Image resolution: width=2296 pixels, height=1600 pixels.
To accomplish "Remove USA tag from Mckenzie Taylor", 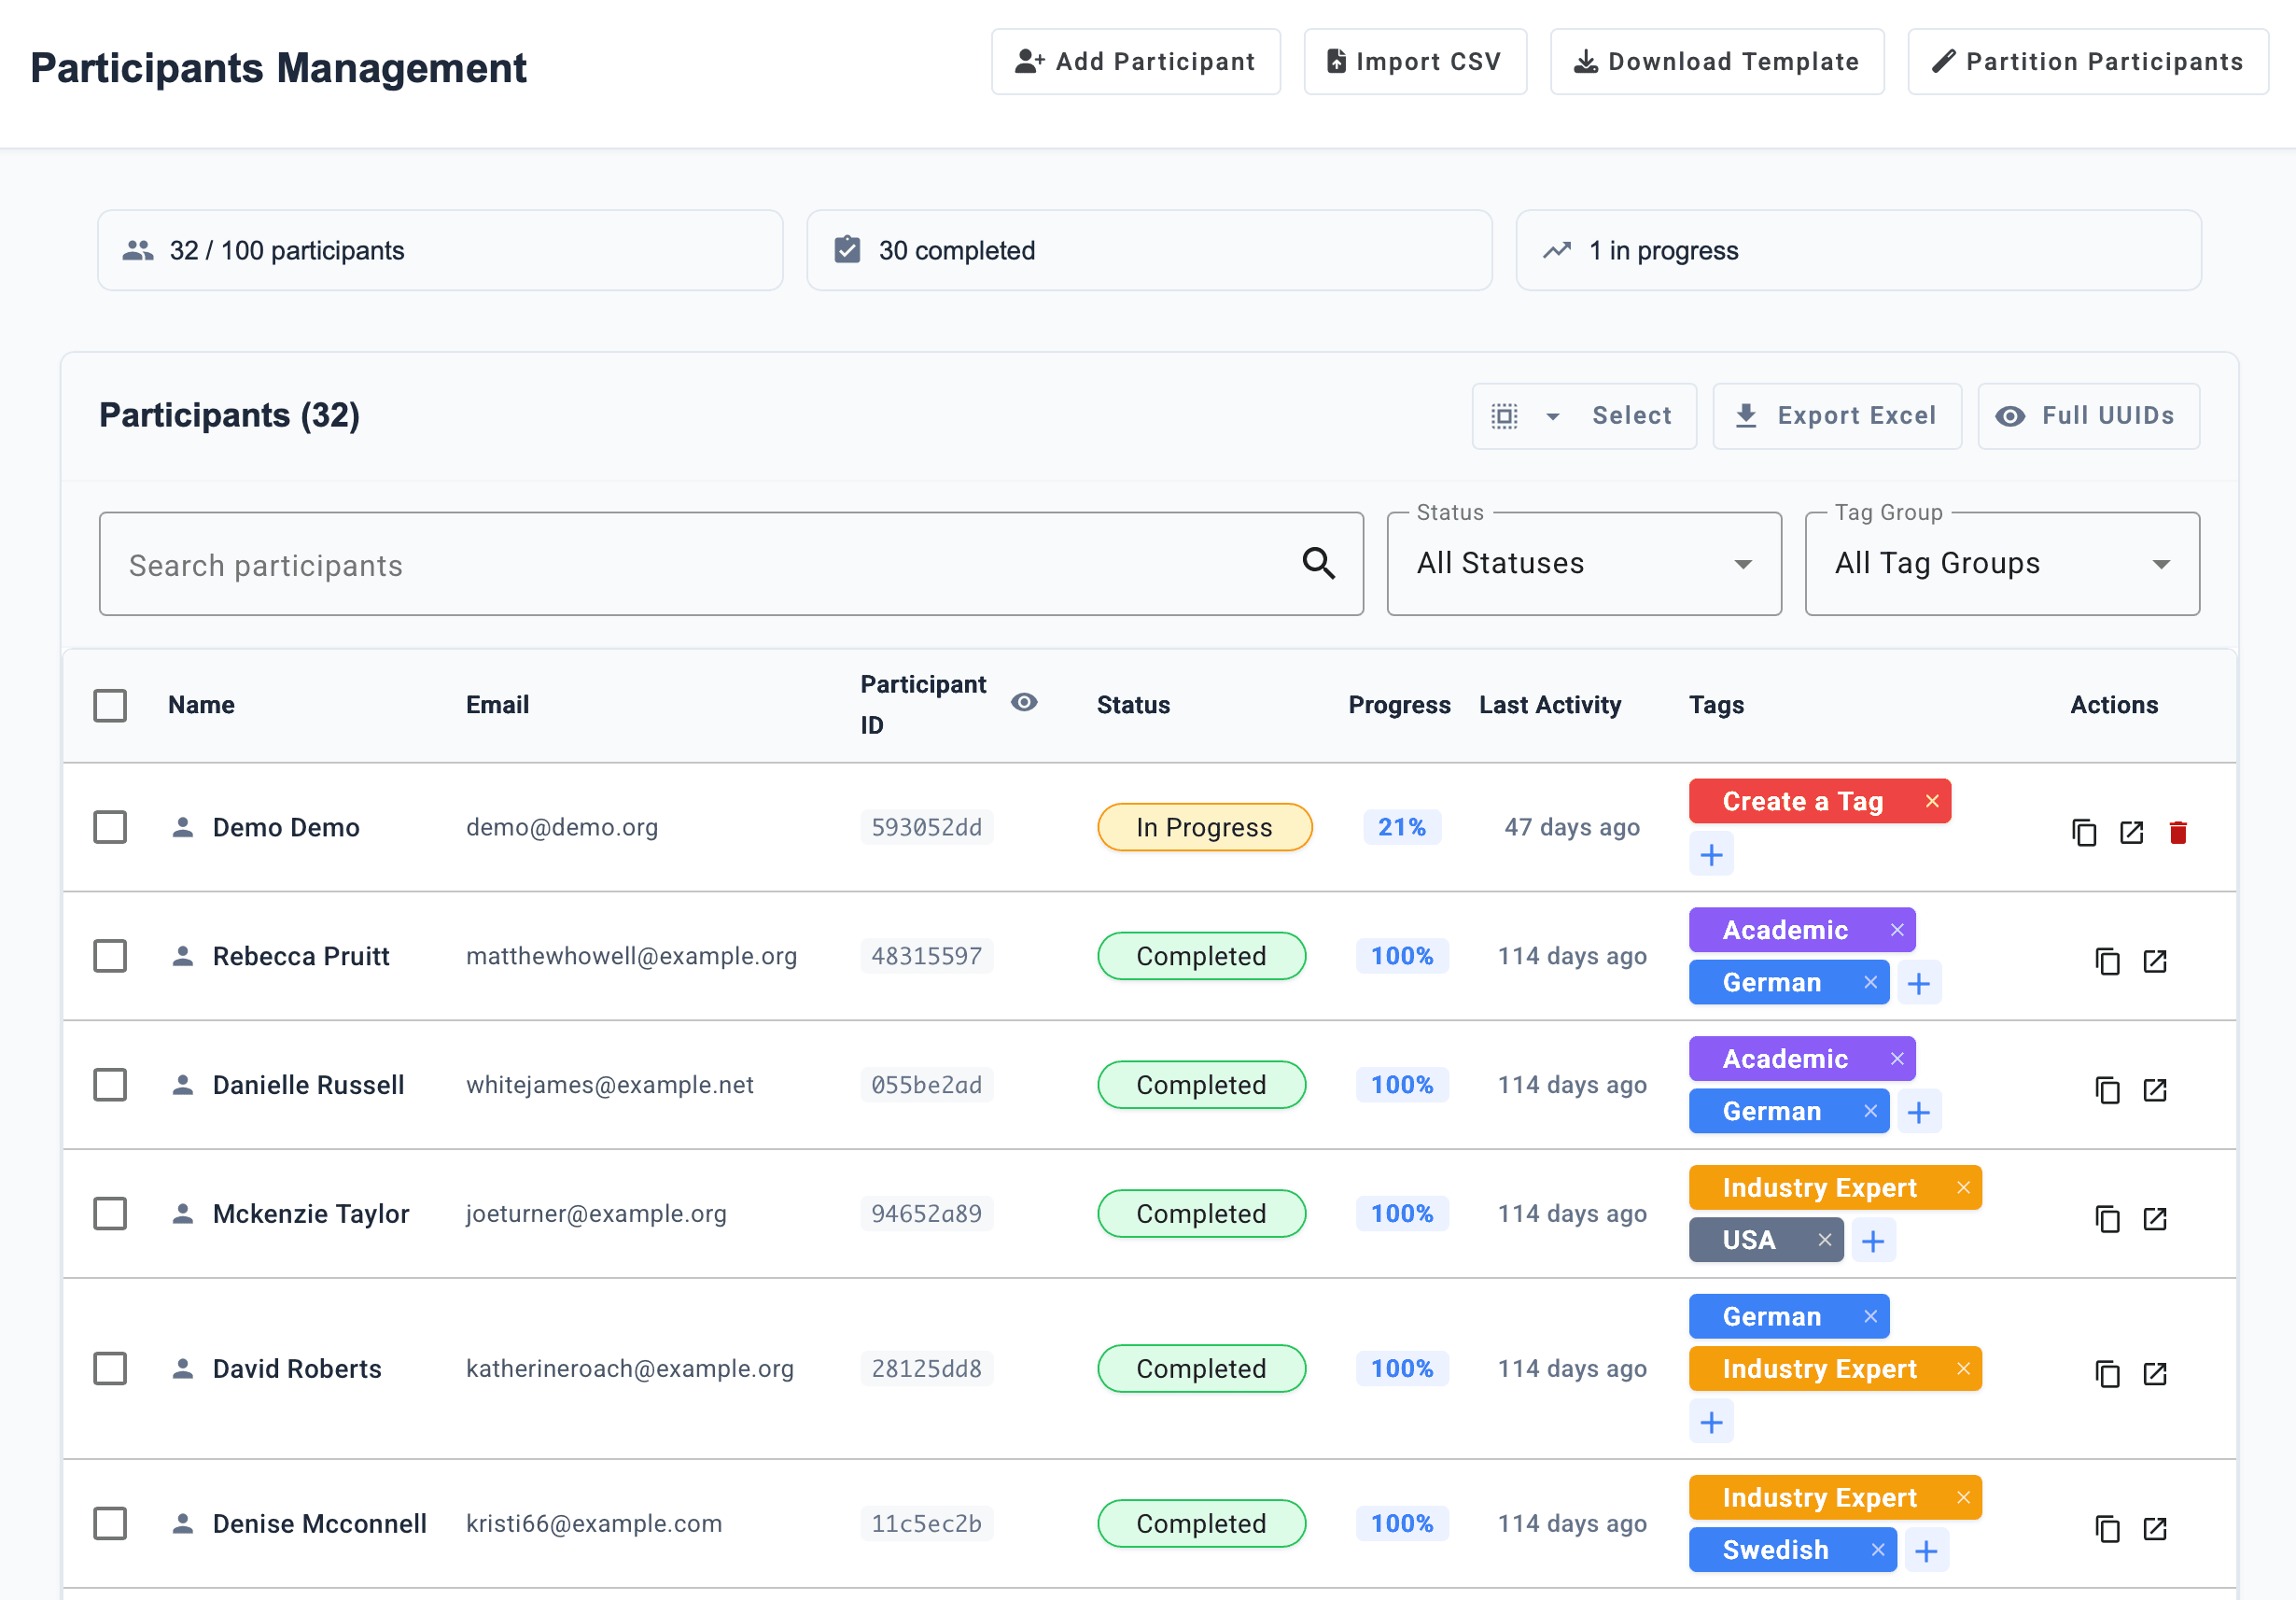I will pos(1824,1240).
